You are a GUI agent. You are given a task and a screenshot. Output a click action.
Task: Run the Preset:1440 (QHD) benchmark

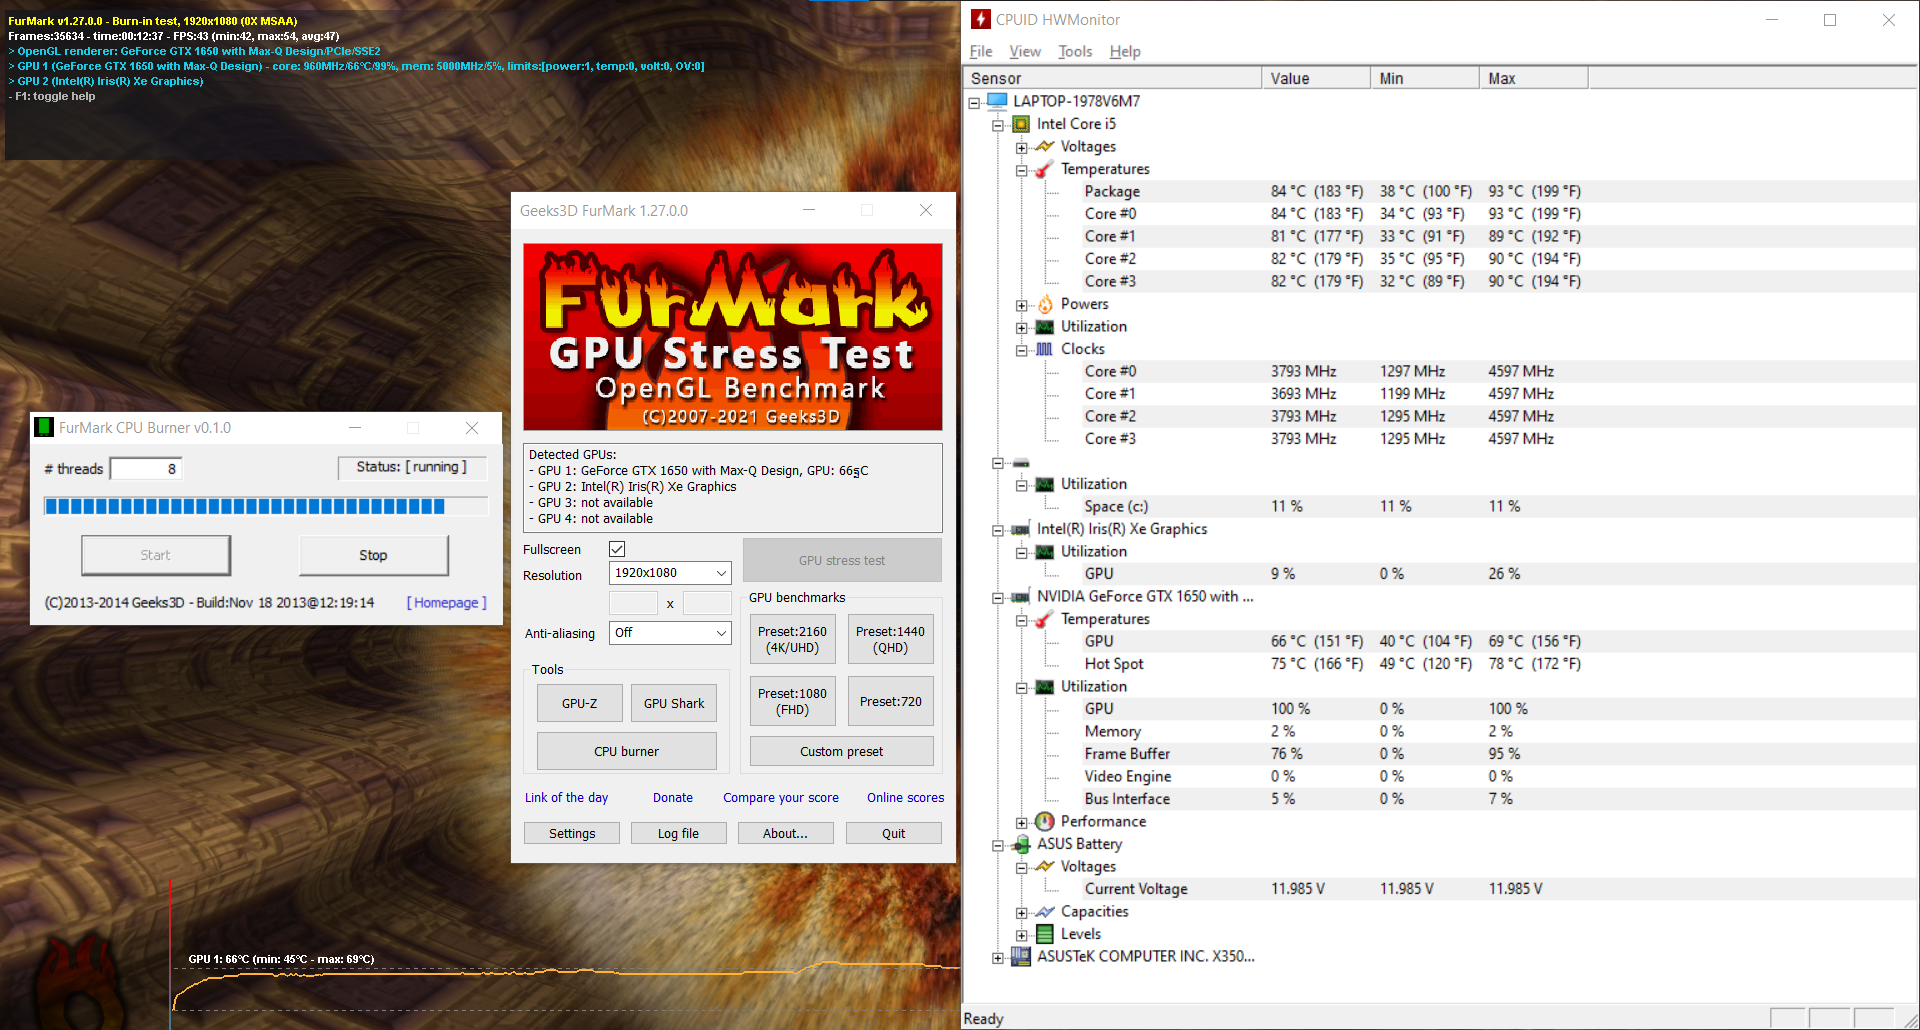tap(890, 639)
